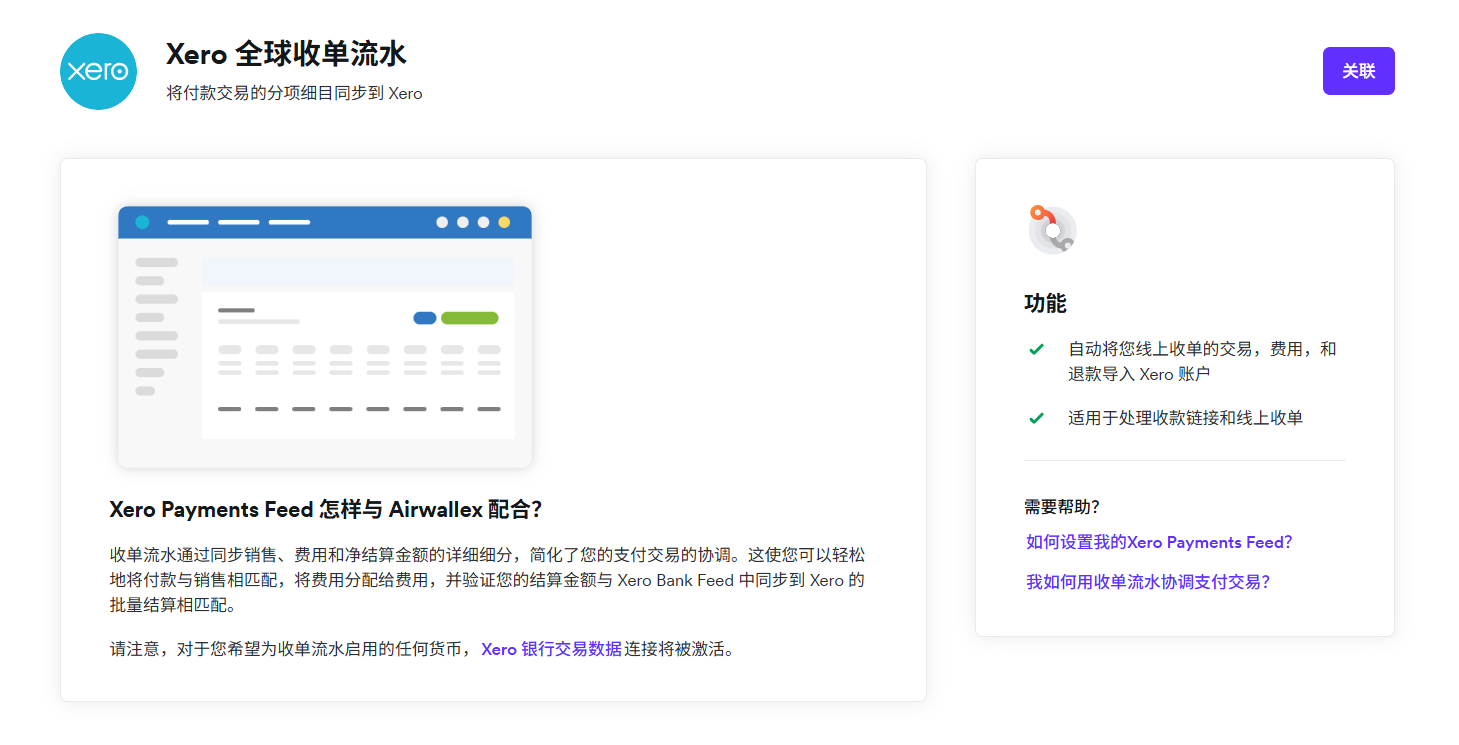Click the 功能 section heading
1459x745 pixels.
(1045, 304)
